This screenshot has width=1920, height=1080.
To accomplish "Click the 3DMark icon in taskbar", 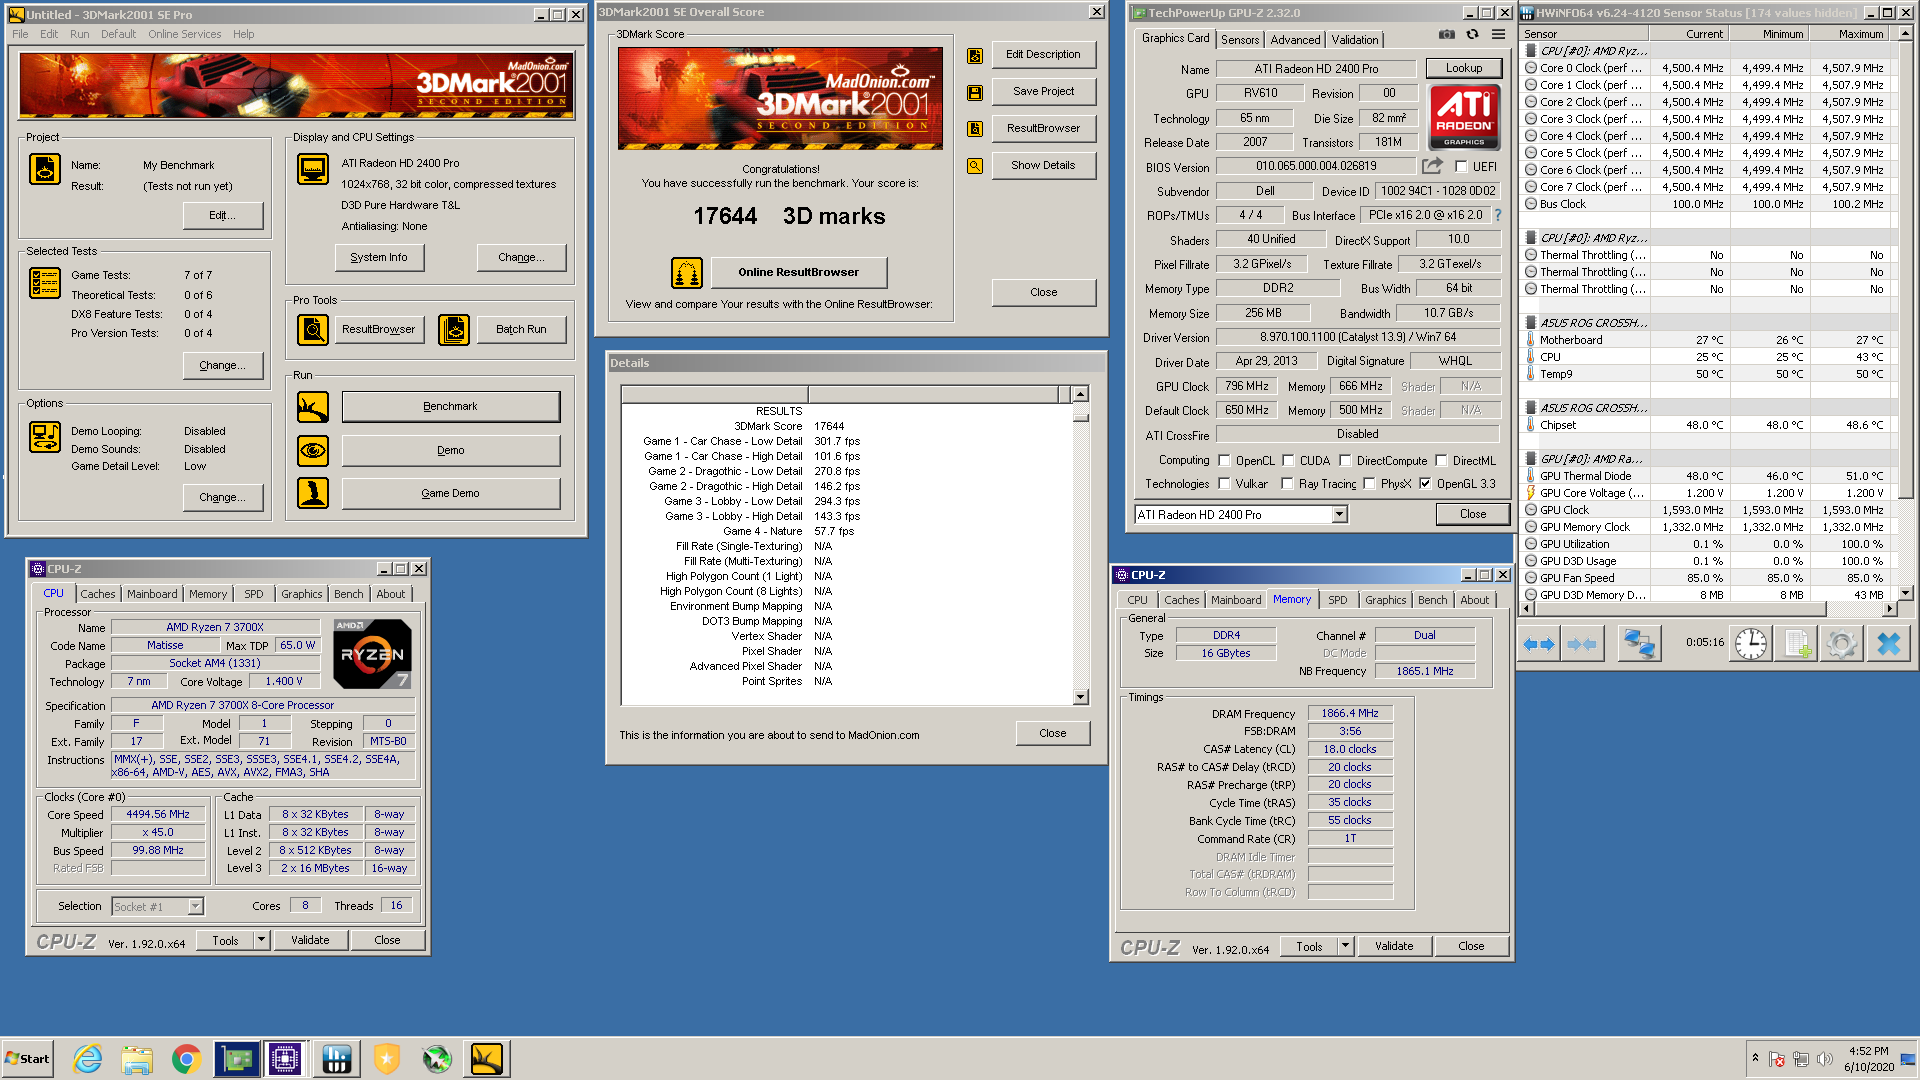I will click(x=486, y=1058).
